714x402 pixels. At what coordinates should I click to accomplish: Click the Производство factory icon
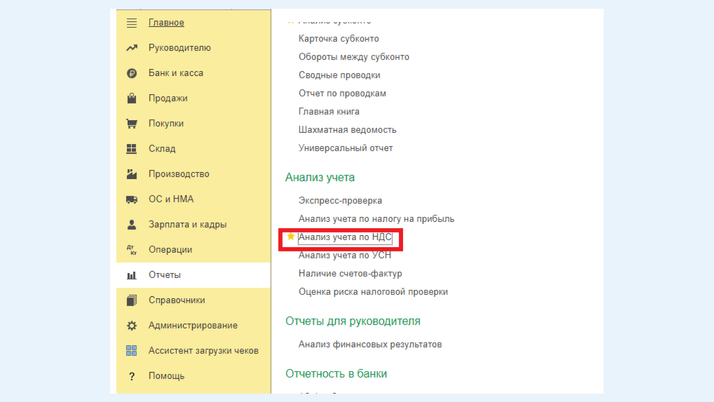pos(132,174)
